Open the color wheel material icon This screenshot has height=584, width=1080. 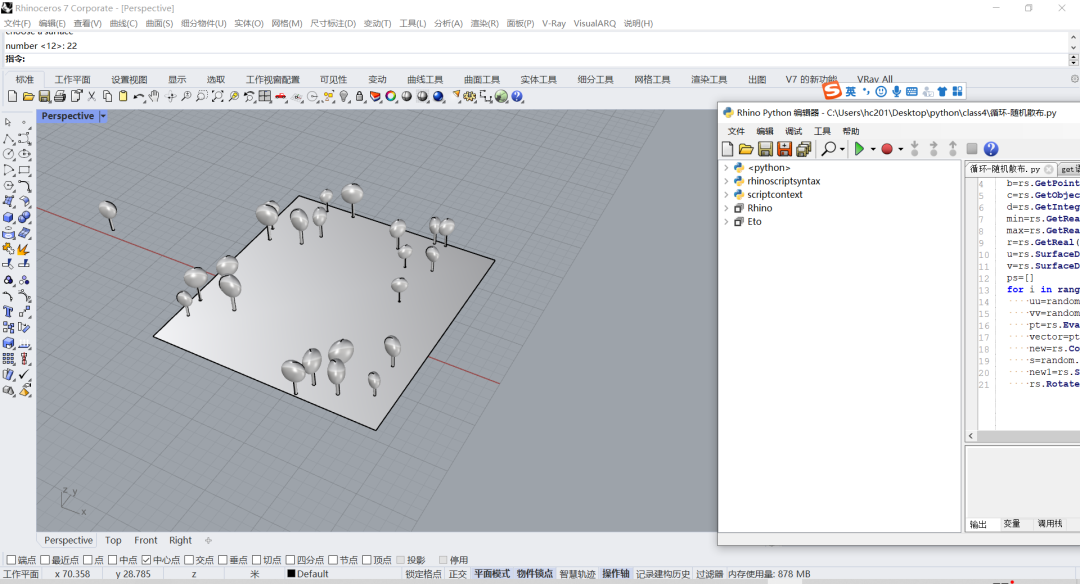tap(391, 96)
